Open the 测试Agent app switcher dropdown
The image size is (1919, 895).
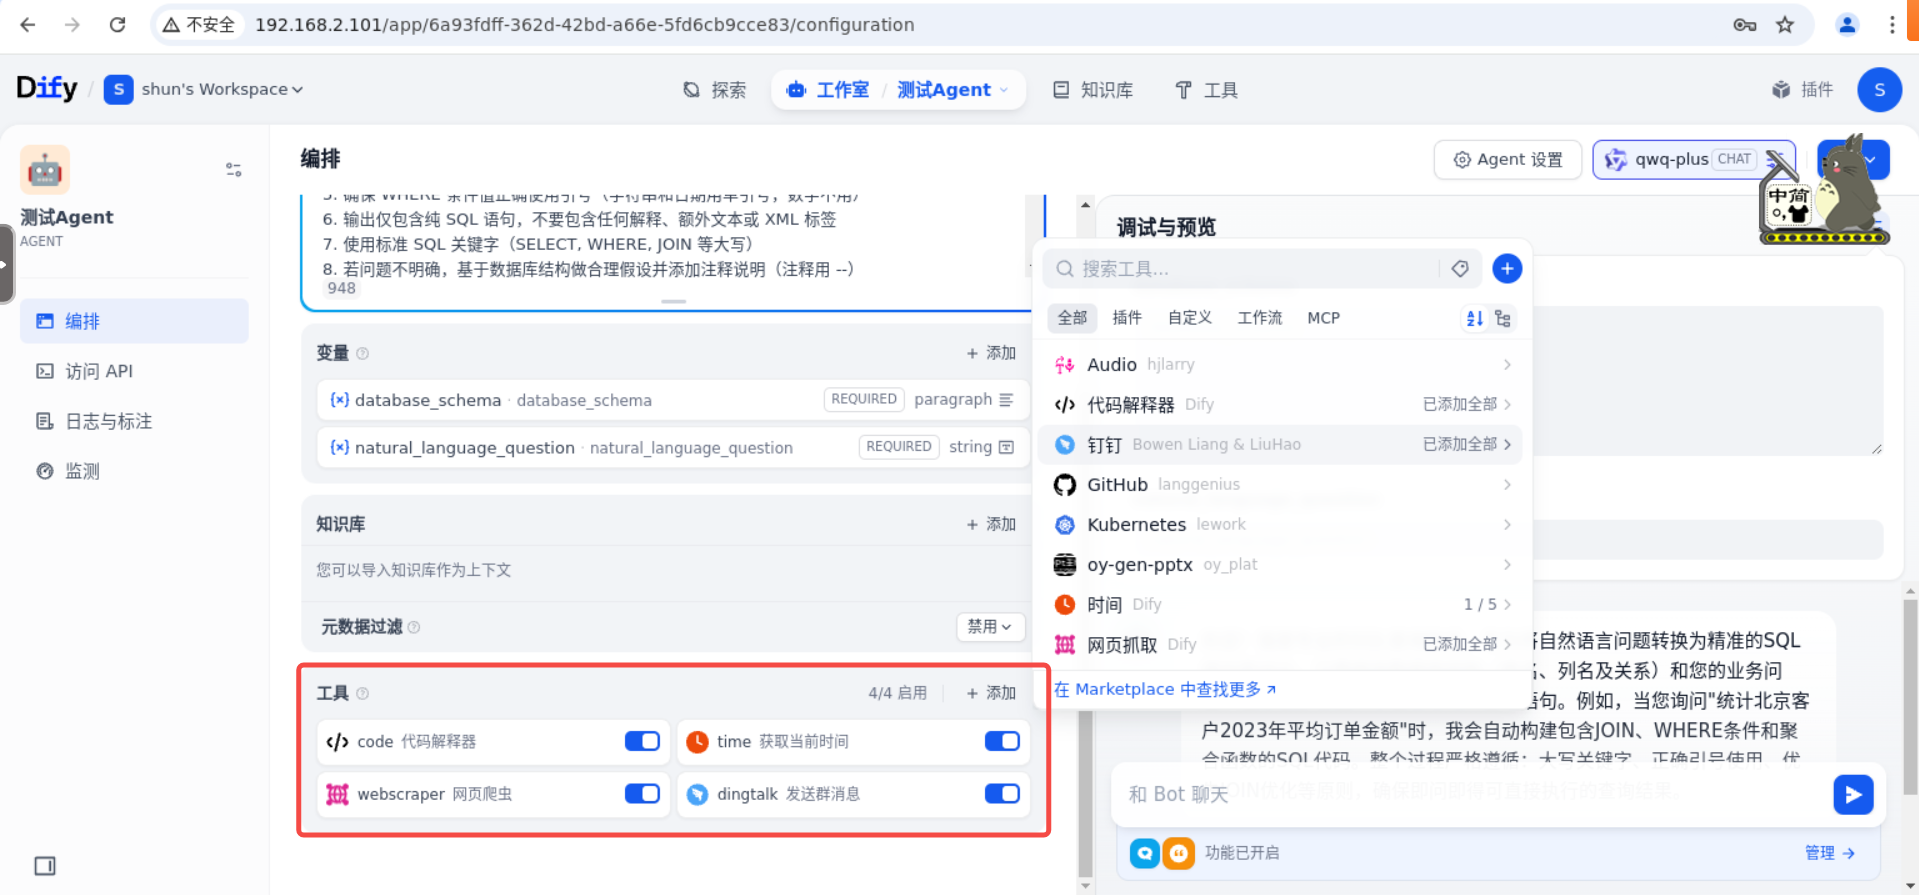(953, 90)
